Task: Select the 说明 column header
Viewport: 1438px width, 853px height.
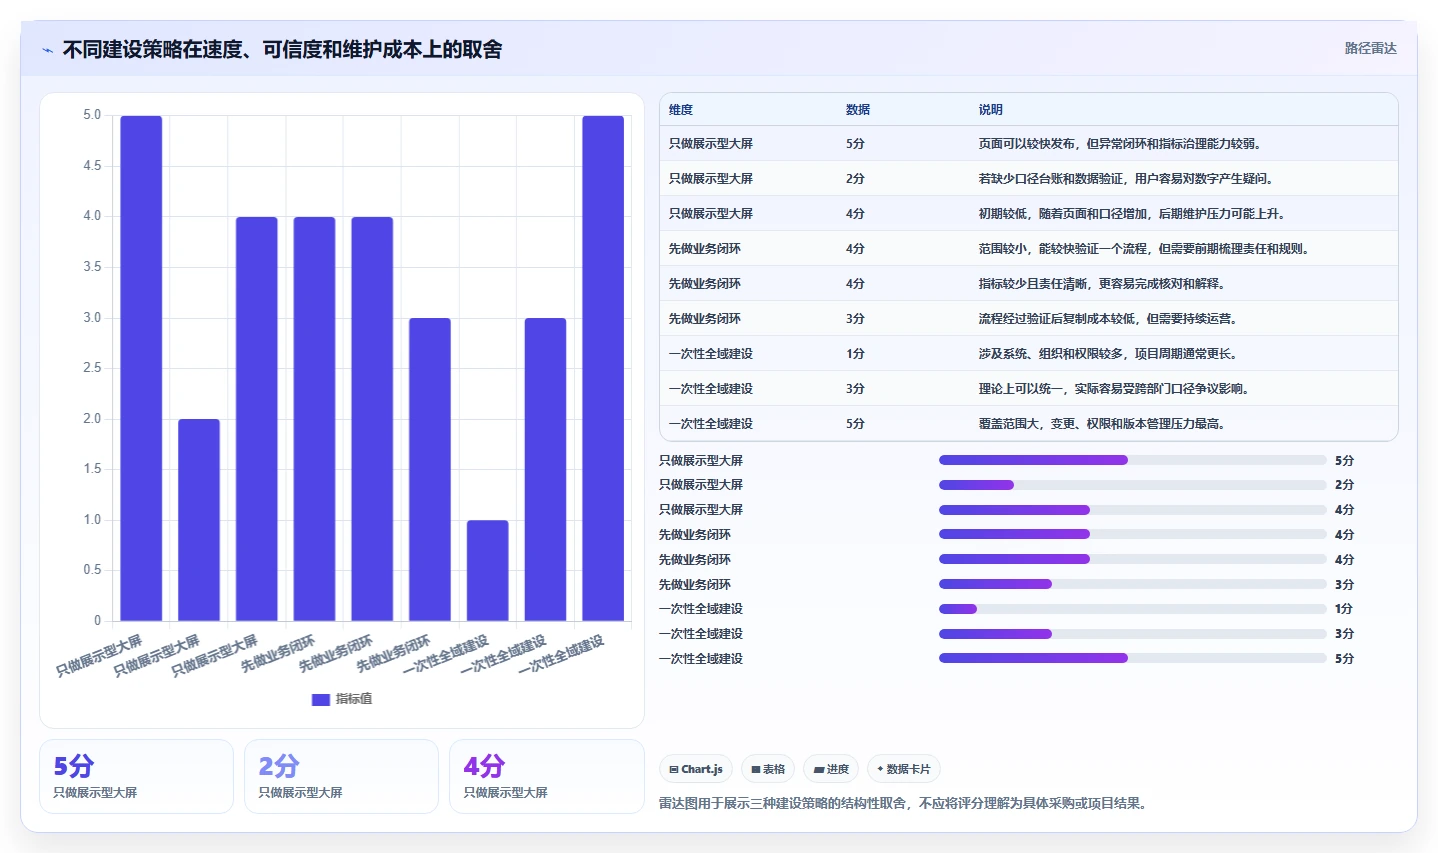Action: click(990, 110)
